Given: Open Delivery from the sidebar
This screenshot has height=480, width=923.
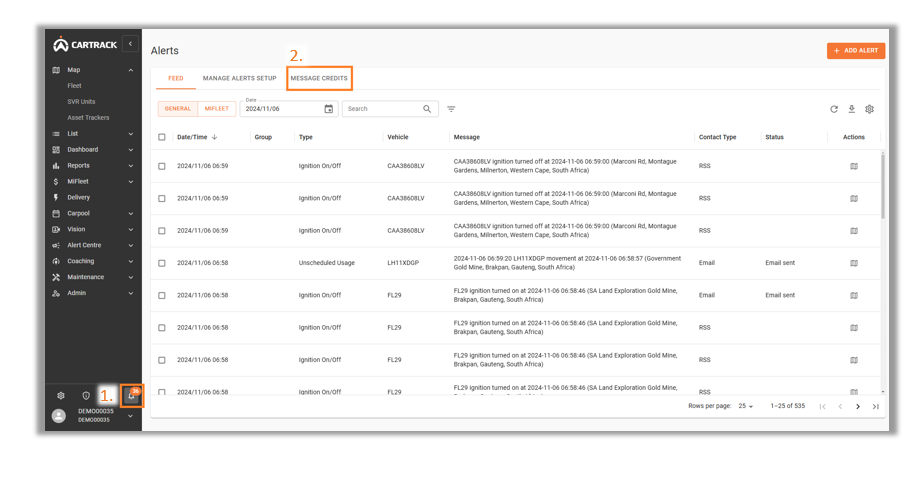Looking at the screenshot, I should [78, 197].
